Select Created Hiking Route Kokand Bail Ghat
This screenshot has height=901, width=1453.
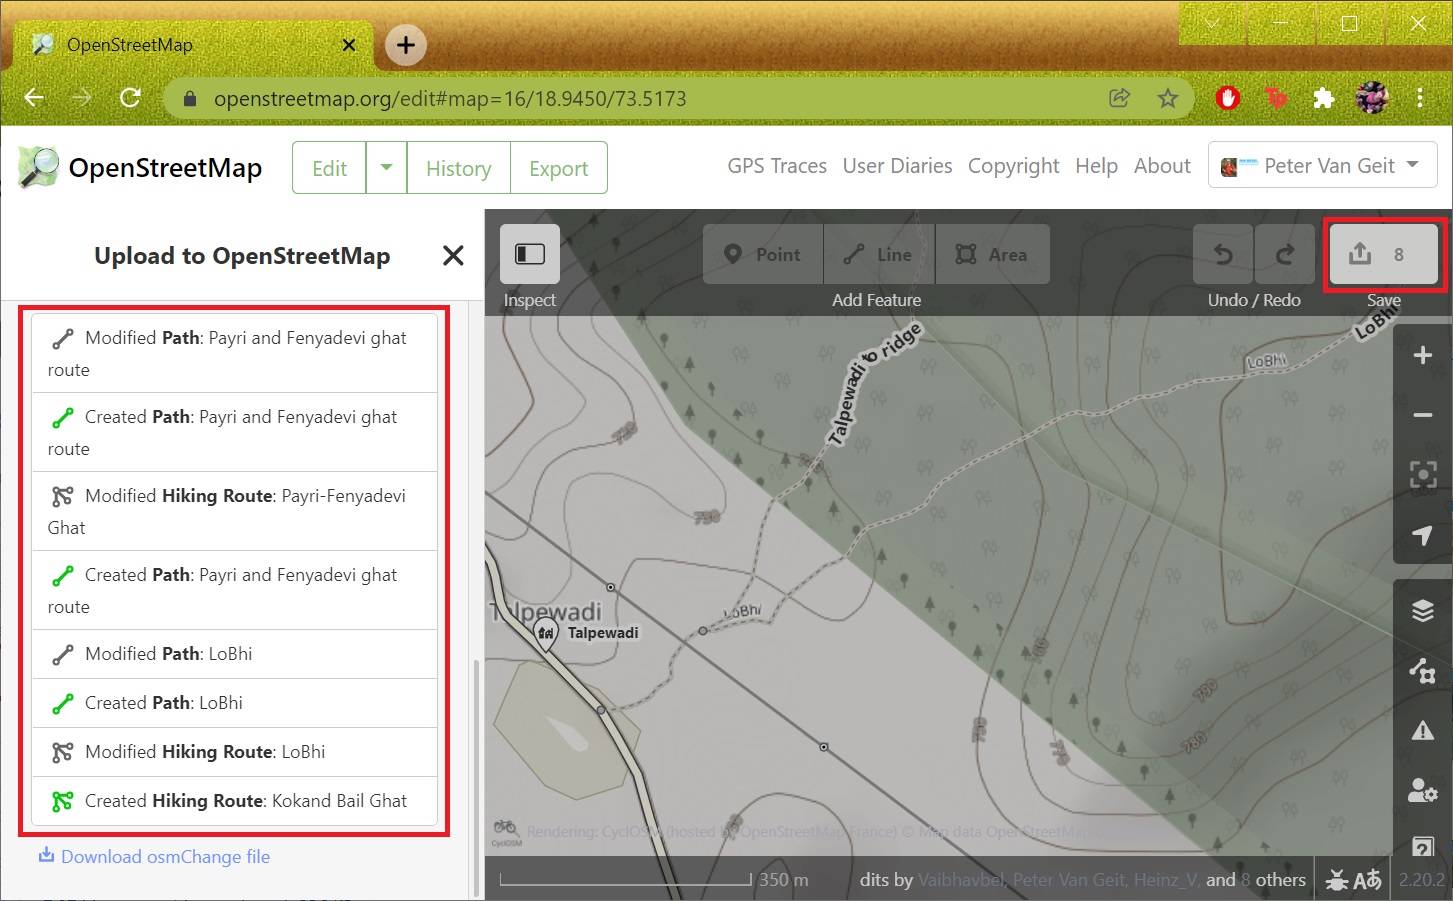[x=235, y=801]
